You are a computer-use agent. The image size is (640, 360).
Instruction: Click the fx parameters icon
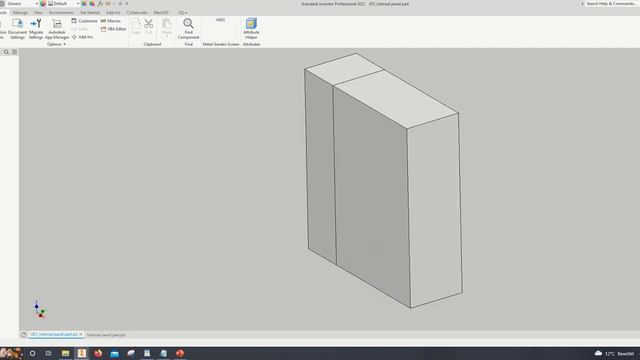100,3
